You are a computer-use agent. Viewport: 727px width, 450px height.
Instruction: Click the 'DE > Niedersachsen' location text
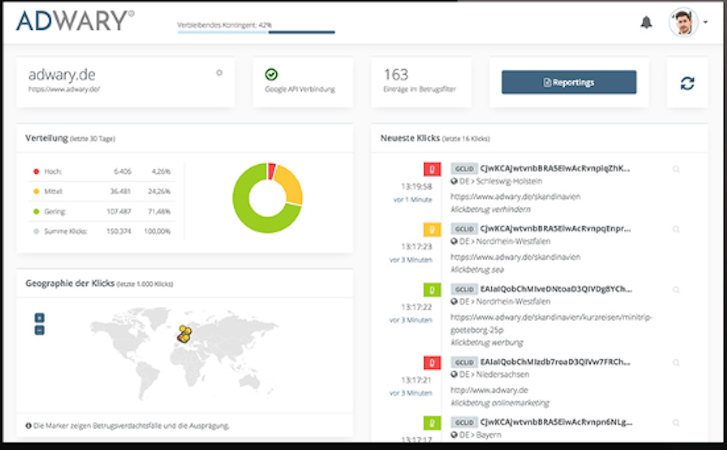click(494, 374)
